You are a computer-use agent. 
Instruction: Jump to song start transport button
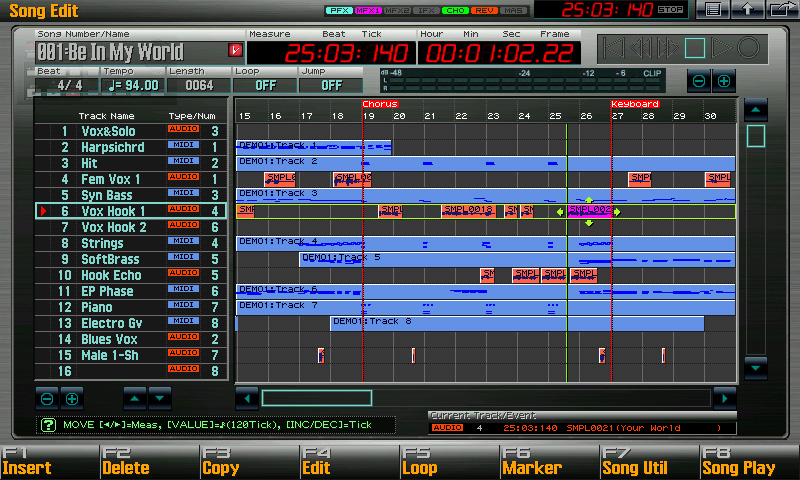tap(614, 48)
